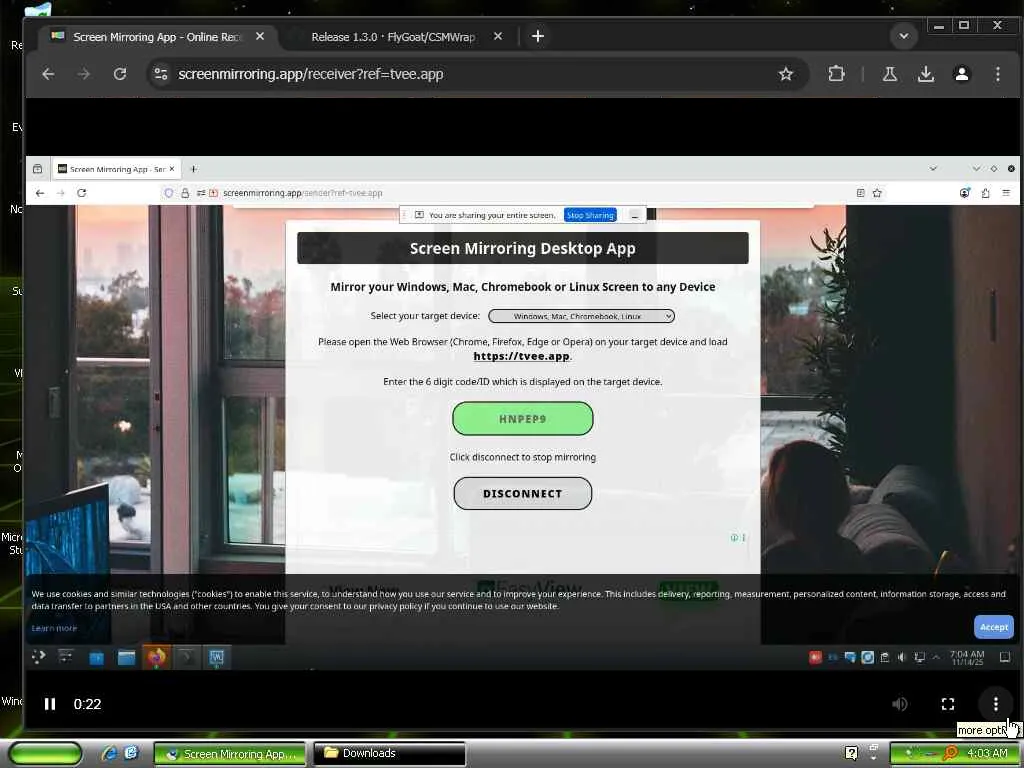Close the Screen Mirroring App Chrome tab

[260, 36]
